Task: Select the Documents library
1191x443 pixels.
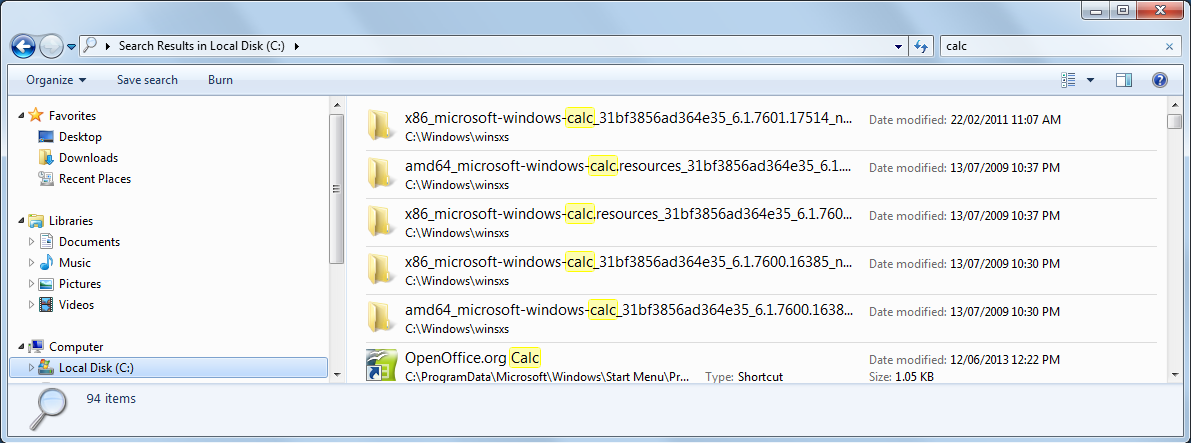Action: 90,242
